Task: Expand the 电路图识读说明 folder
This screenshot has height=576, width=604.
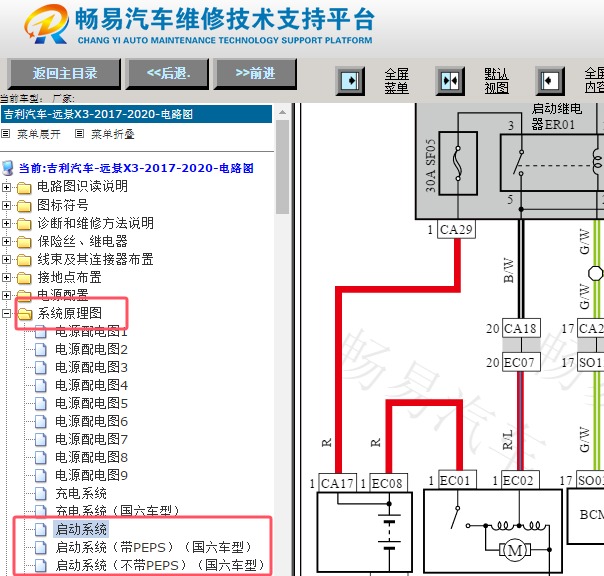Action: pyautogui.click(x=6, y=188)
